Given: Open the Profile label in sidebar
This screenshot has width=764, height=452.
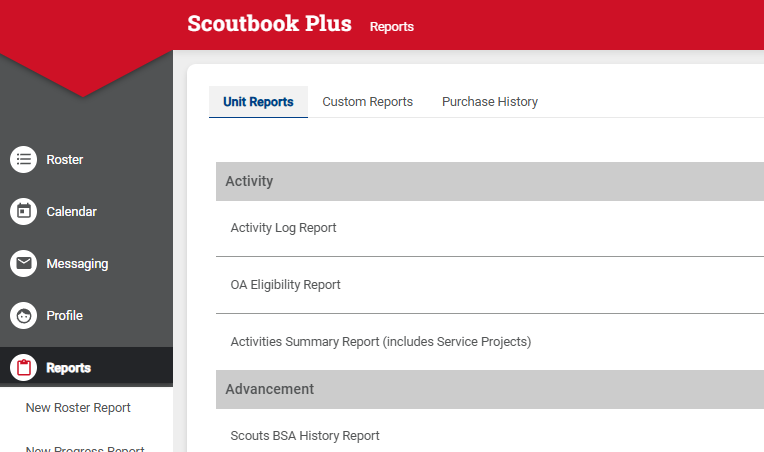Looking at the screenshot, I should (65, 316).
